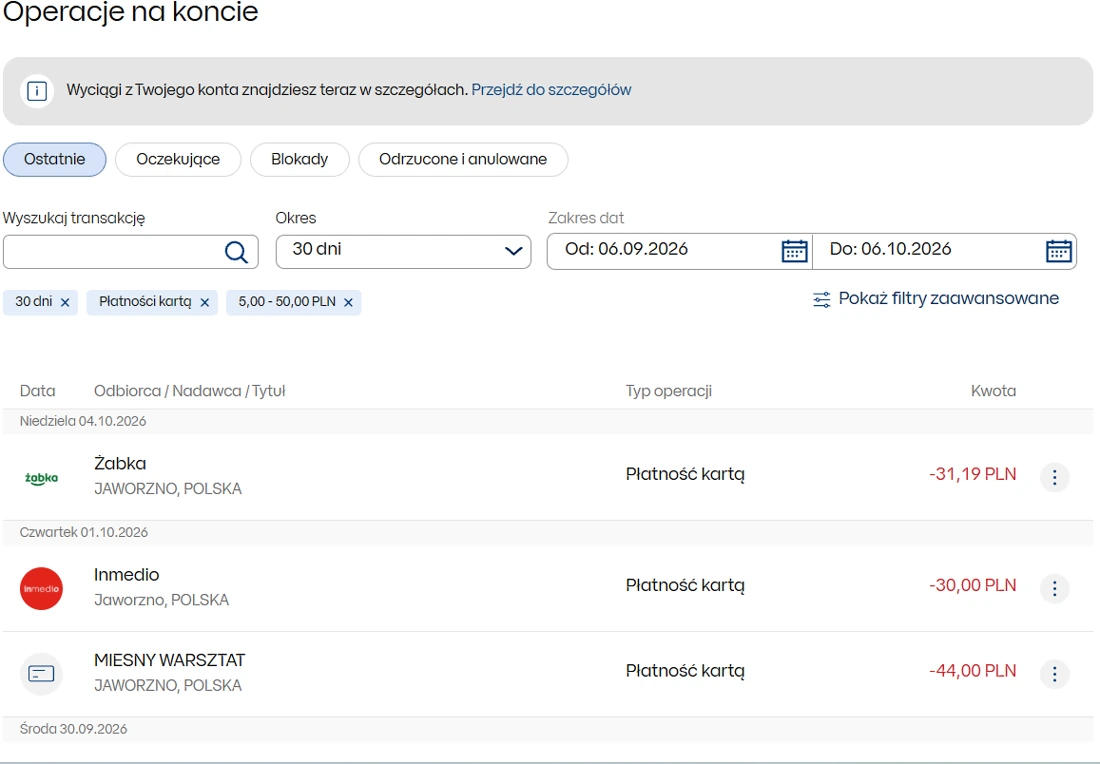Open the end date calendar icon
The height and width of the screenshot is (764, 1100).
(x=1059, y=251)
